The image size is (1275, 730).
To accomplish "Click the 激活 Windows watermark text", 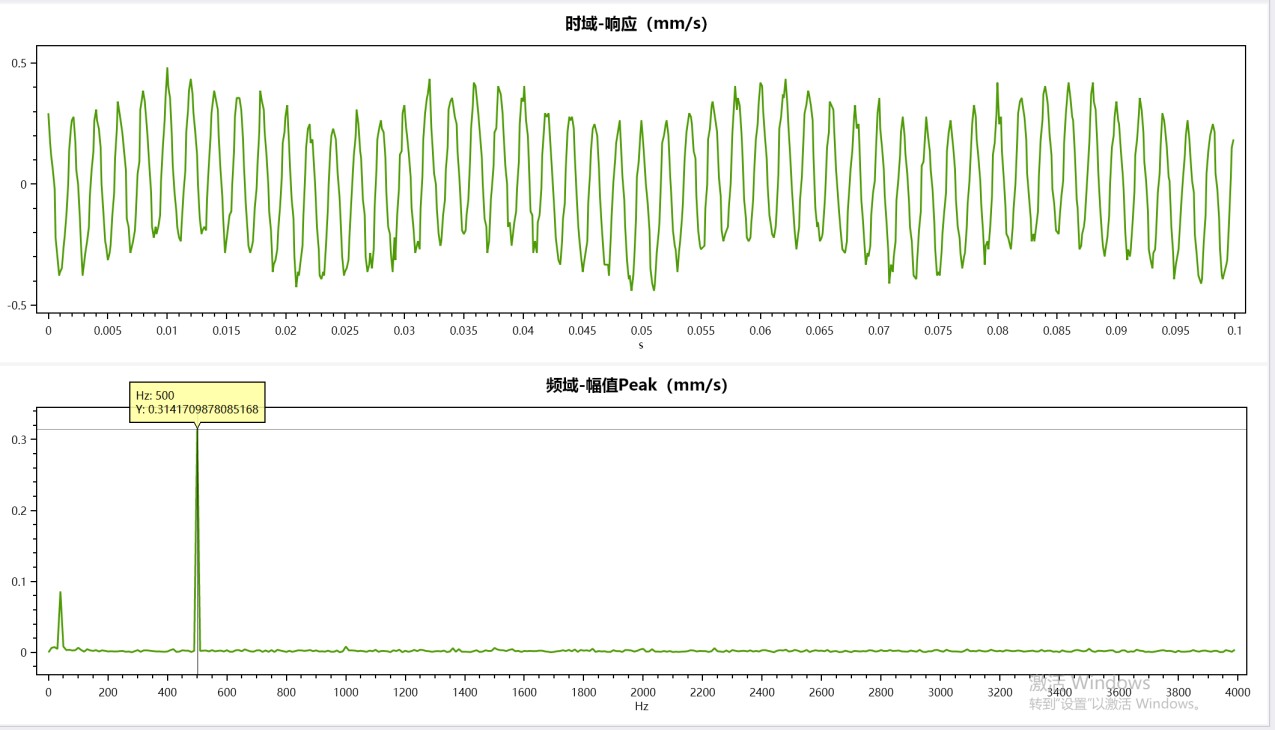I will 1090,683.
